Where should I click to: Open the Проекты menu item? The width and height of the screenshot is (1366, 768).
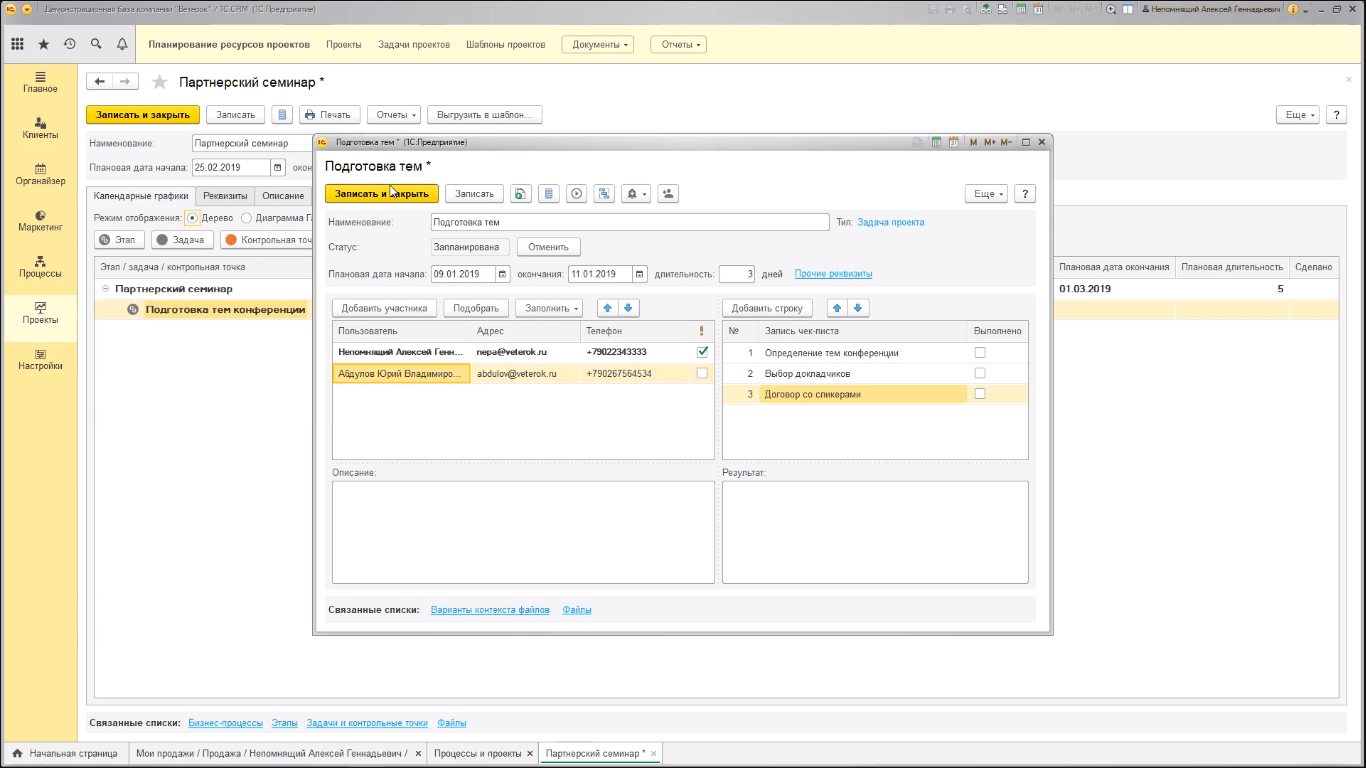344,45
